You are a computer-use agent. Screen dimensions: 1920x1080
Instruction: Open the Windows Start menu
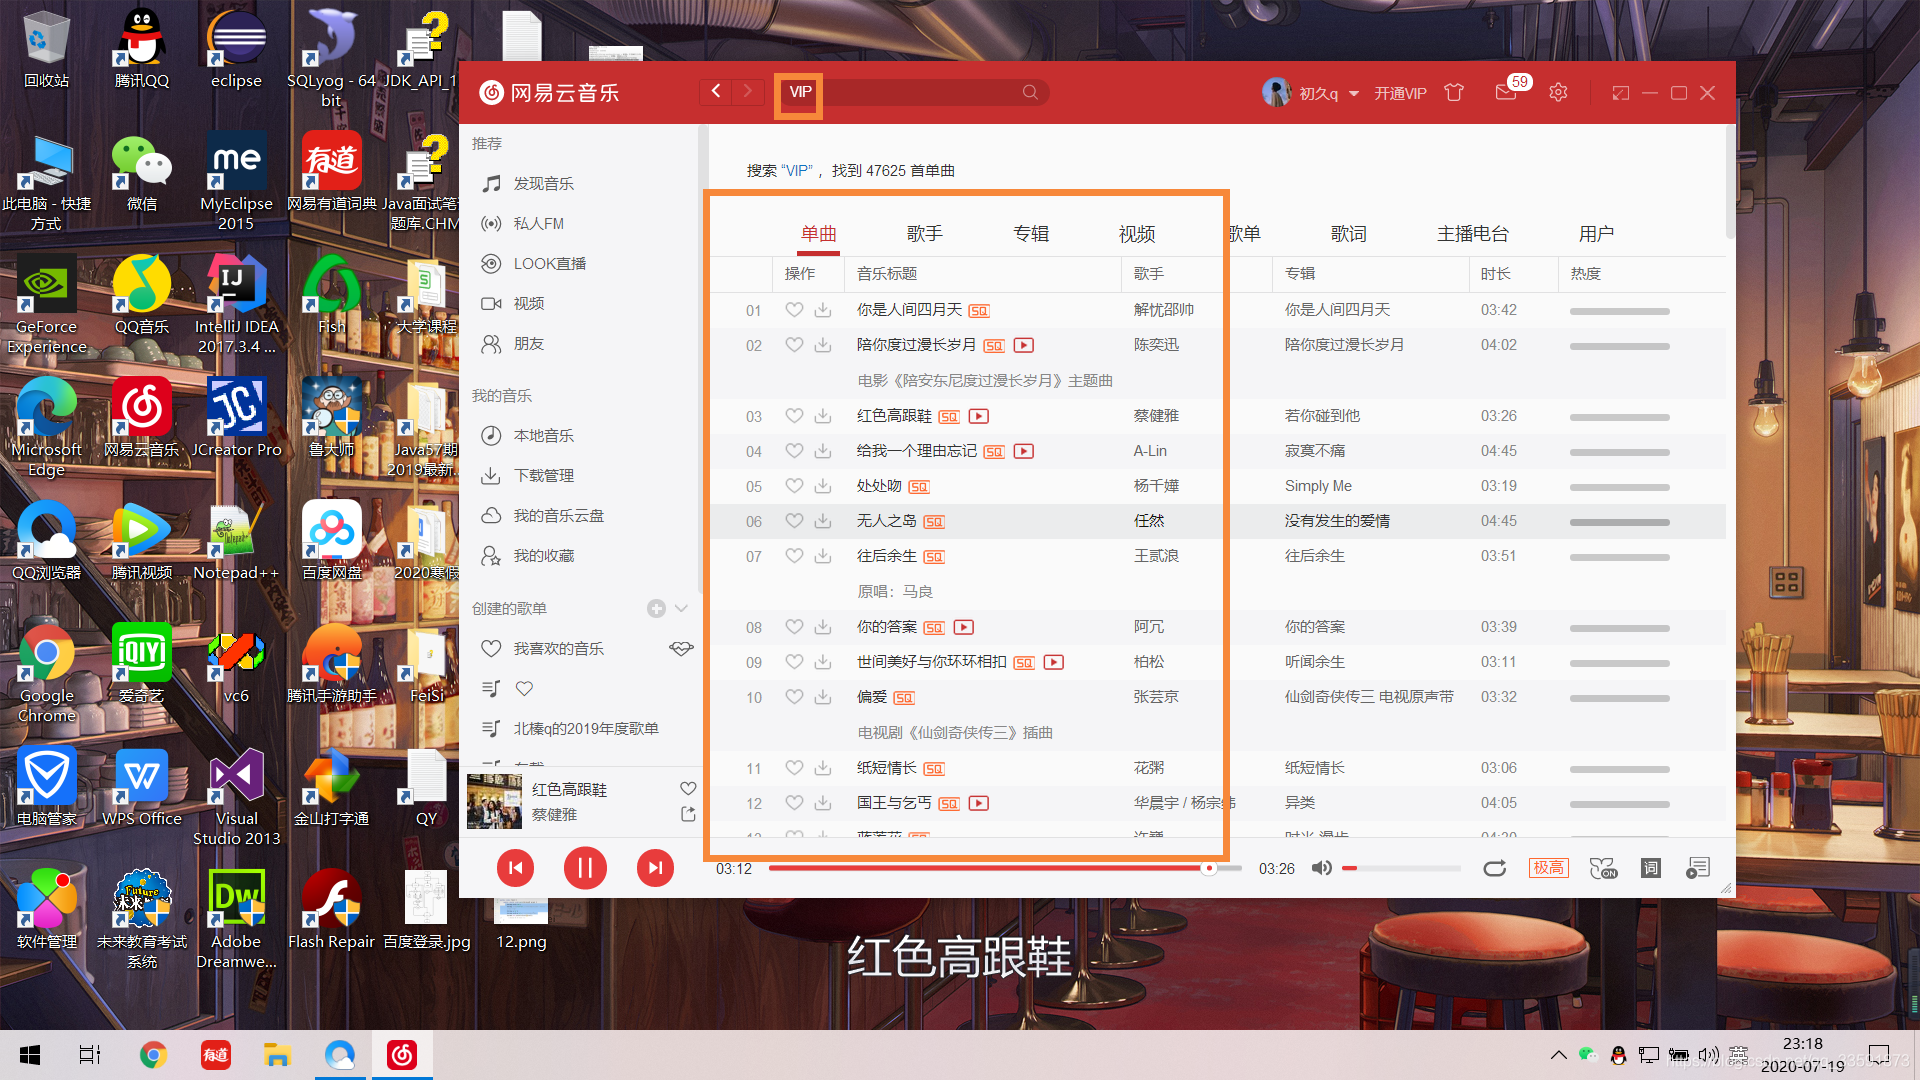pyautogui.click(x=30, y=1055)
